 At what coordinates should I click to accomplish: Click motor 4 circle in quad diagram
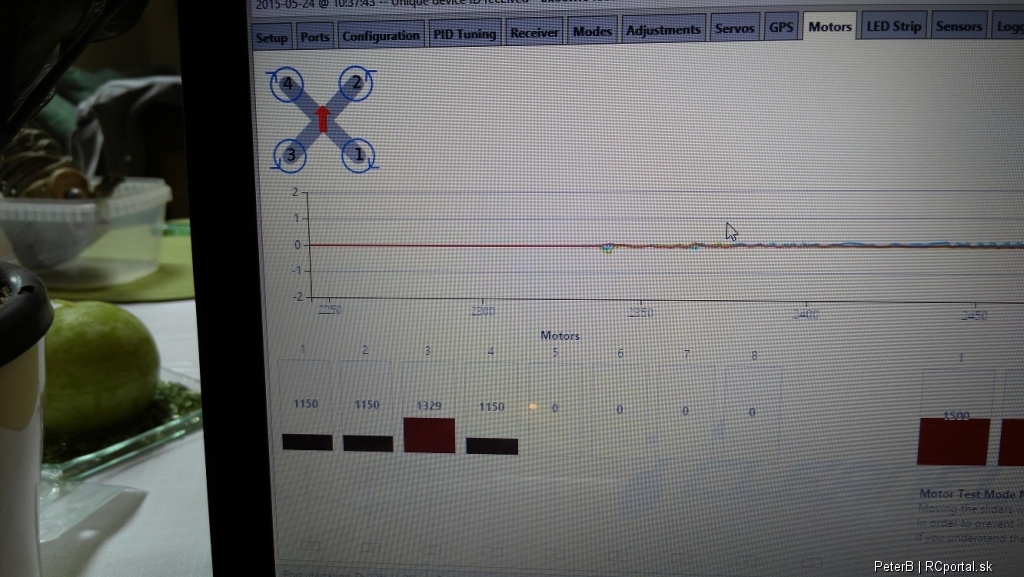coord(287,84)
